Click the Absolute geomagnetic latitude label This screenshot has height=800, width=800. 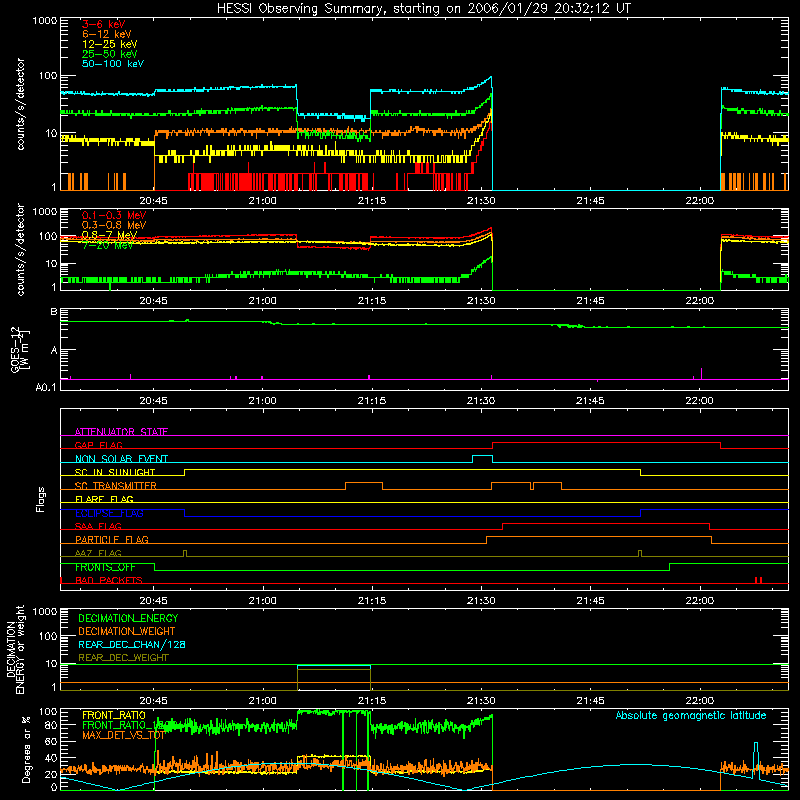pyautogui.click(x=691, y=715)
